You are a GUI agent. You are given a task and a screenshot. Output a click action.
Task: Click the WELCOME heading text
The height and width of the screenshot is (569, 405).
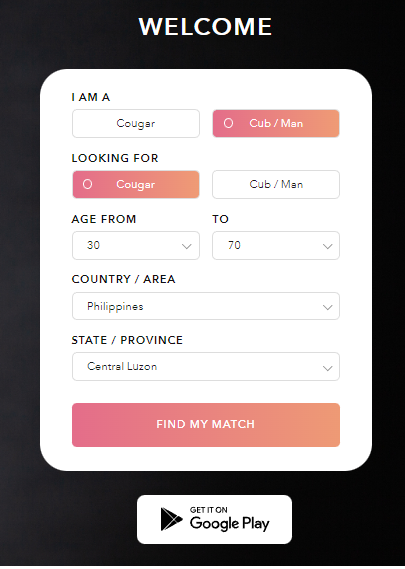coord(205,26)
